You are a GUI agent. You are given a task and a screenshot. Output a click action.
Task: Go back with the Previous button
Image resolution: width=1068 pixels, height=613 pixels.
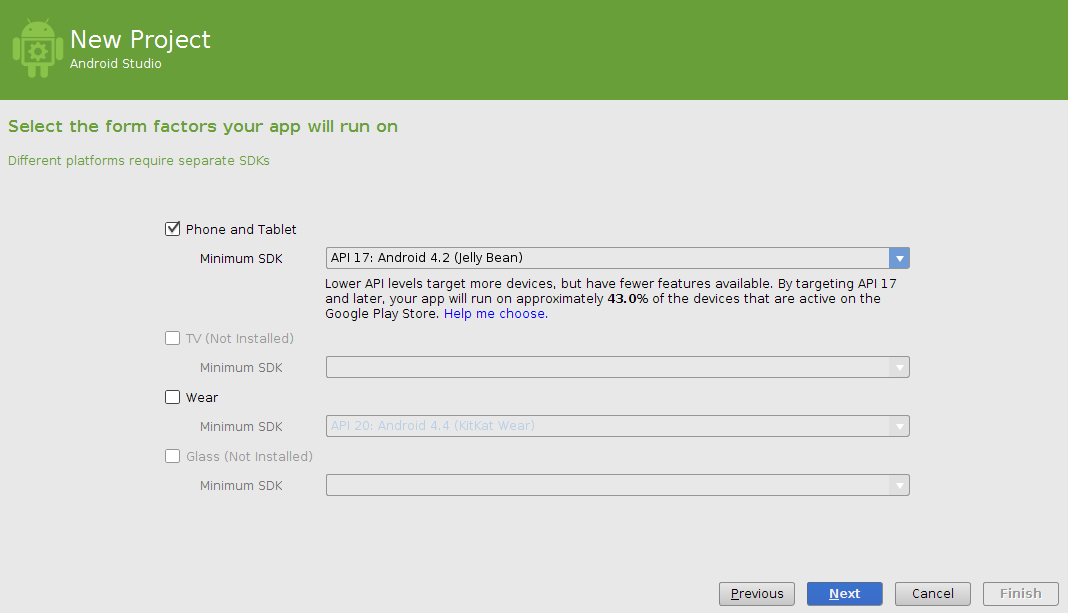[757, 593]
